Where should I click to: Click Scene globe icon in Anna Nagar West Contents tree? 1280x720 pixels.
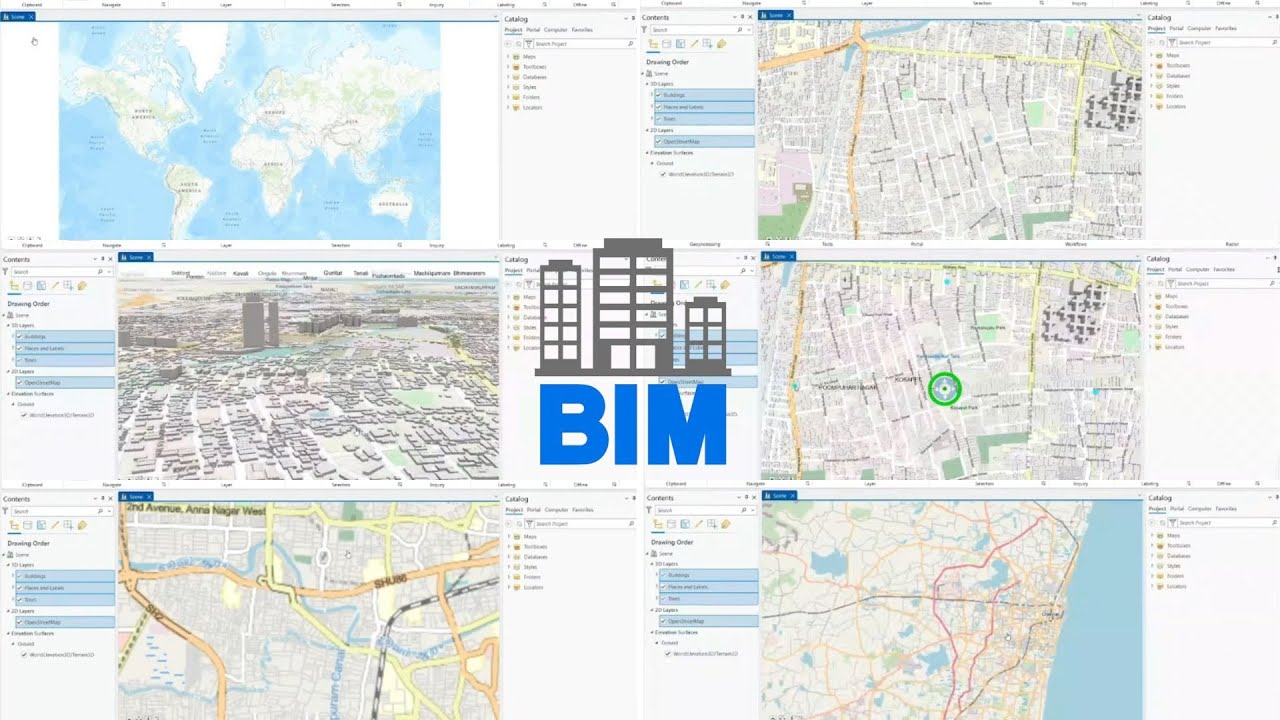[11, 554]
